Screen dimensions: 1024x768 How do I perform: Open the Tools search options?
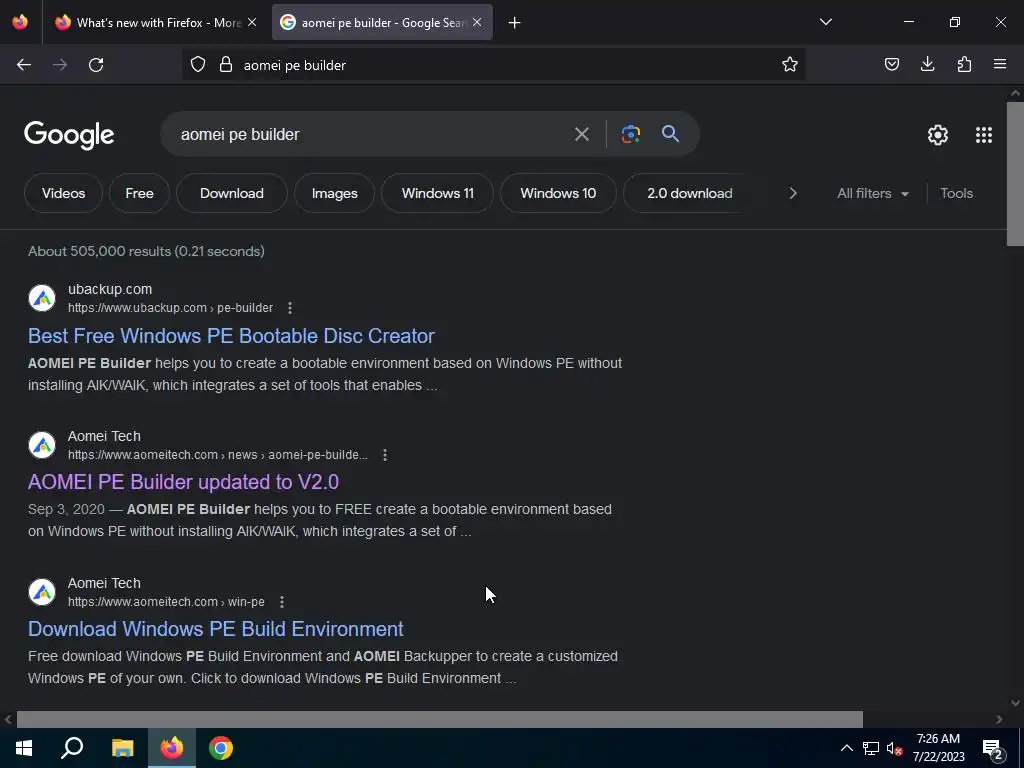pyautogui.click(x=956, y=193)
